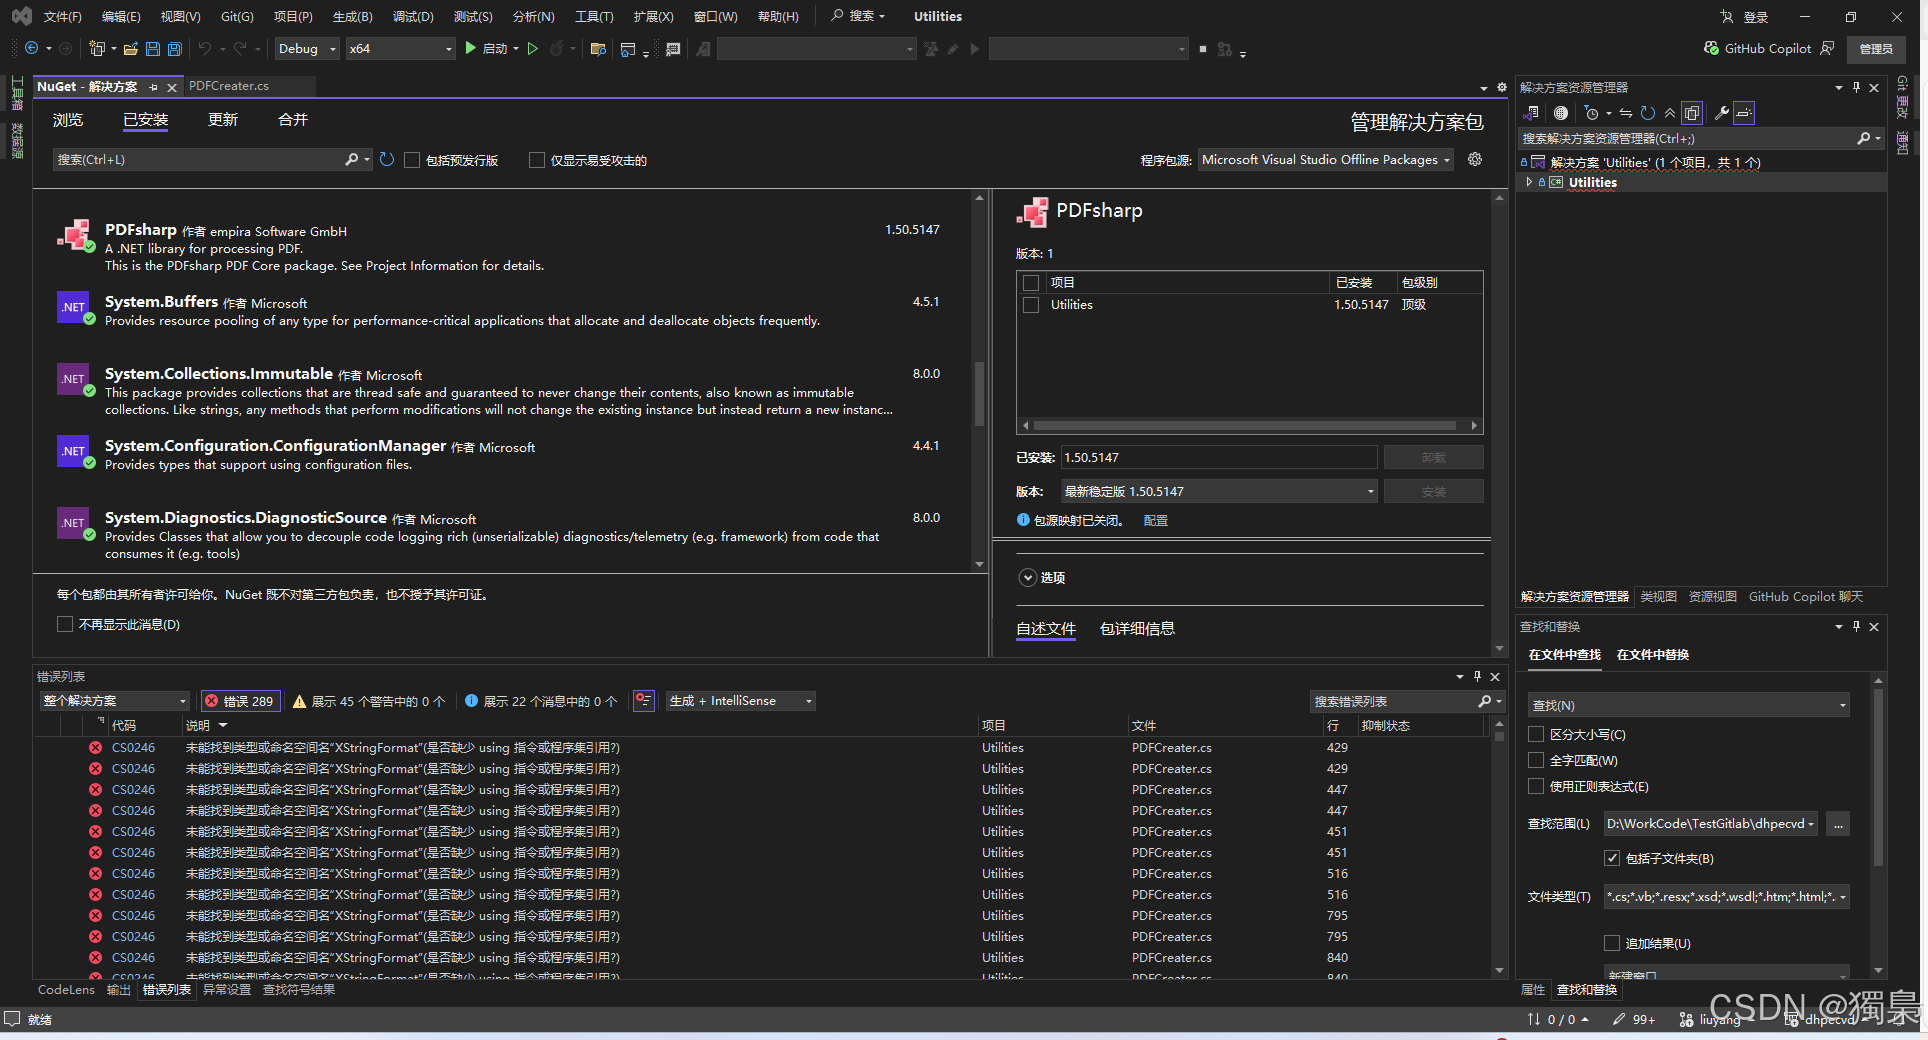1928x1040 pixels.
Task: Click Start Without Debugging outline play icon
Action: (533, 48)
